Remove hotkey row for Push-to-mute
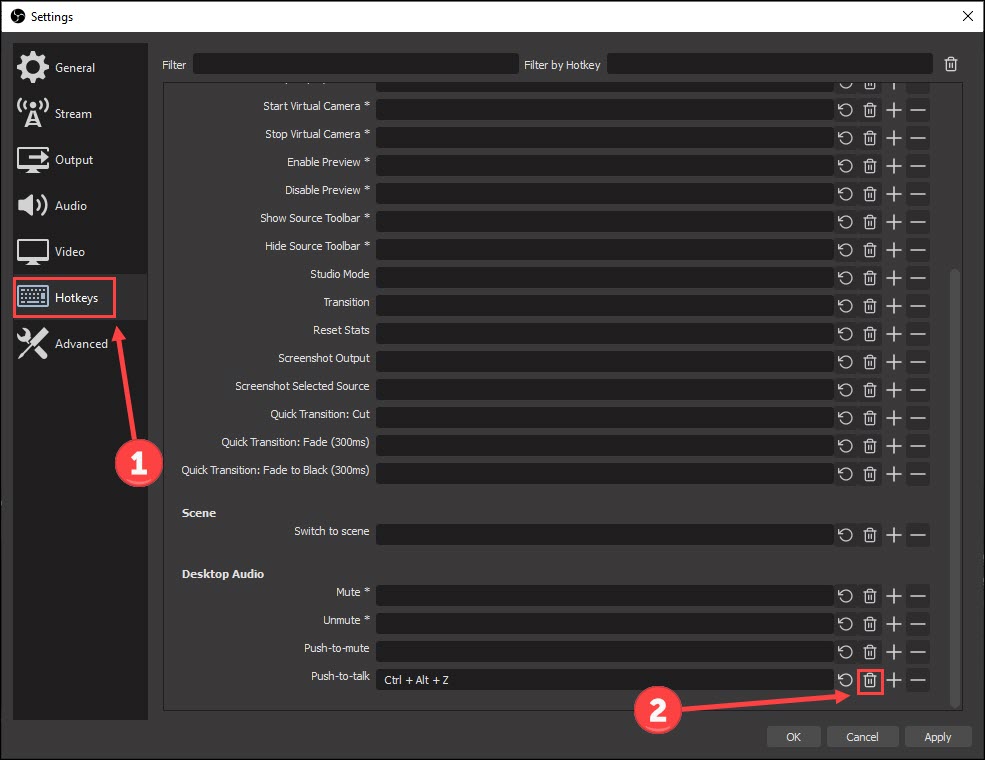The image size is (985, 760). pos(918,652)
